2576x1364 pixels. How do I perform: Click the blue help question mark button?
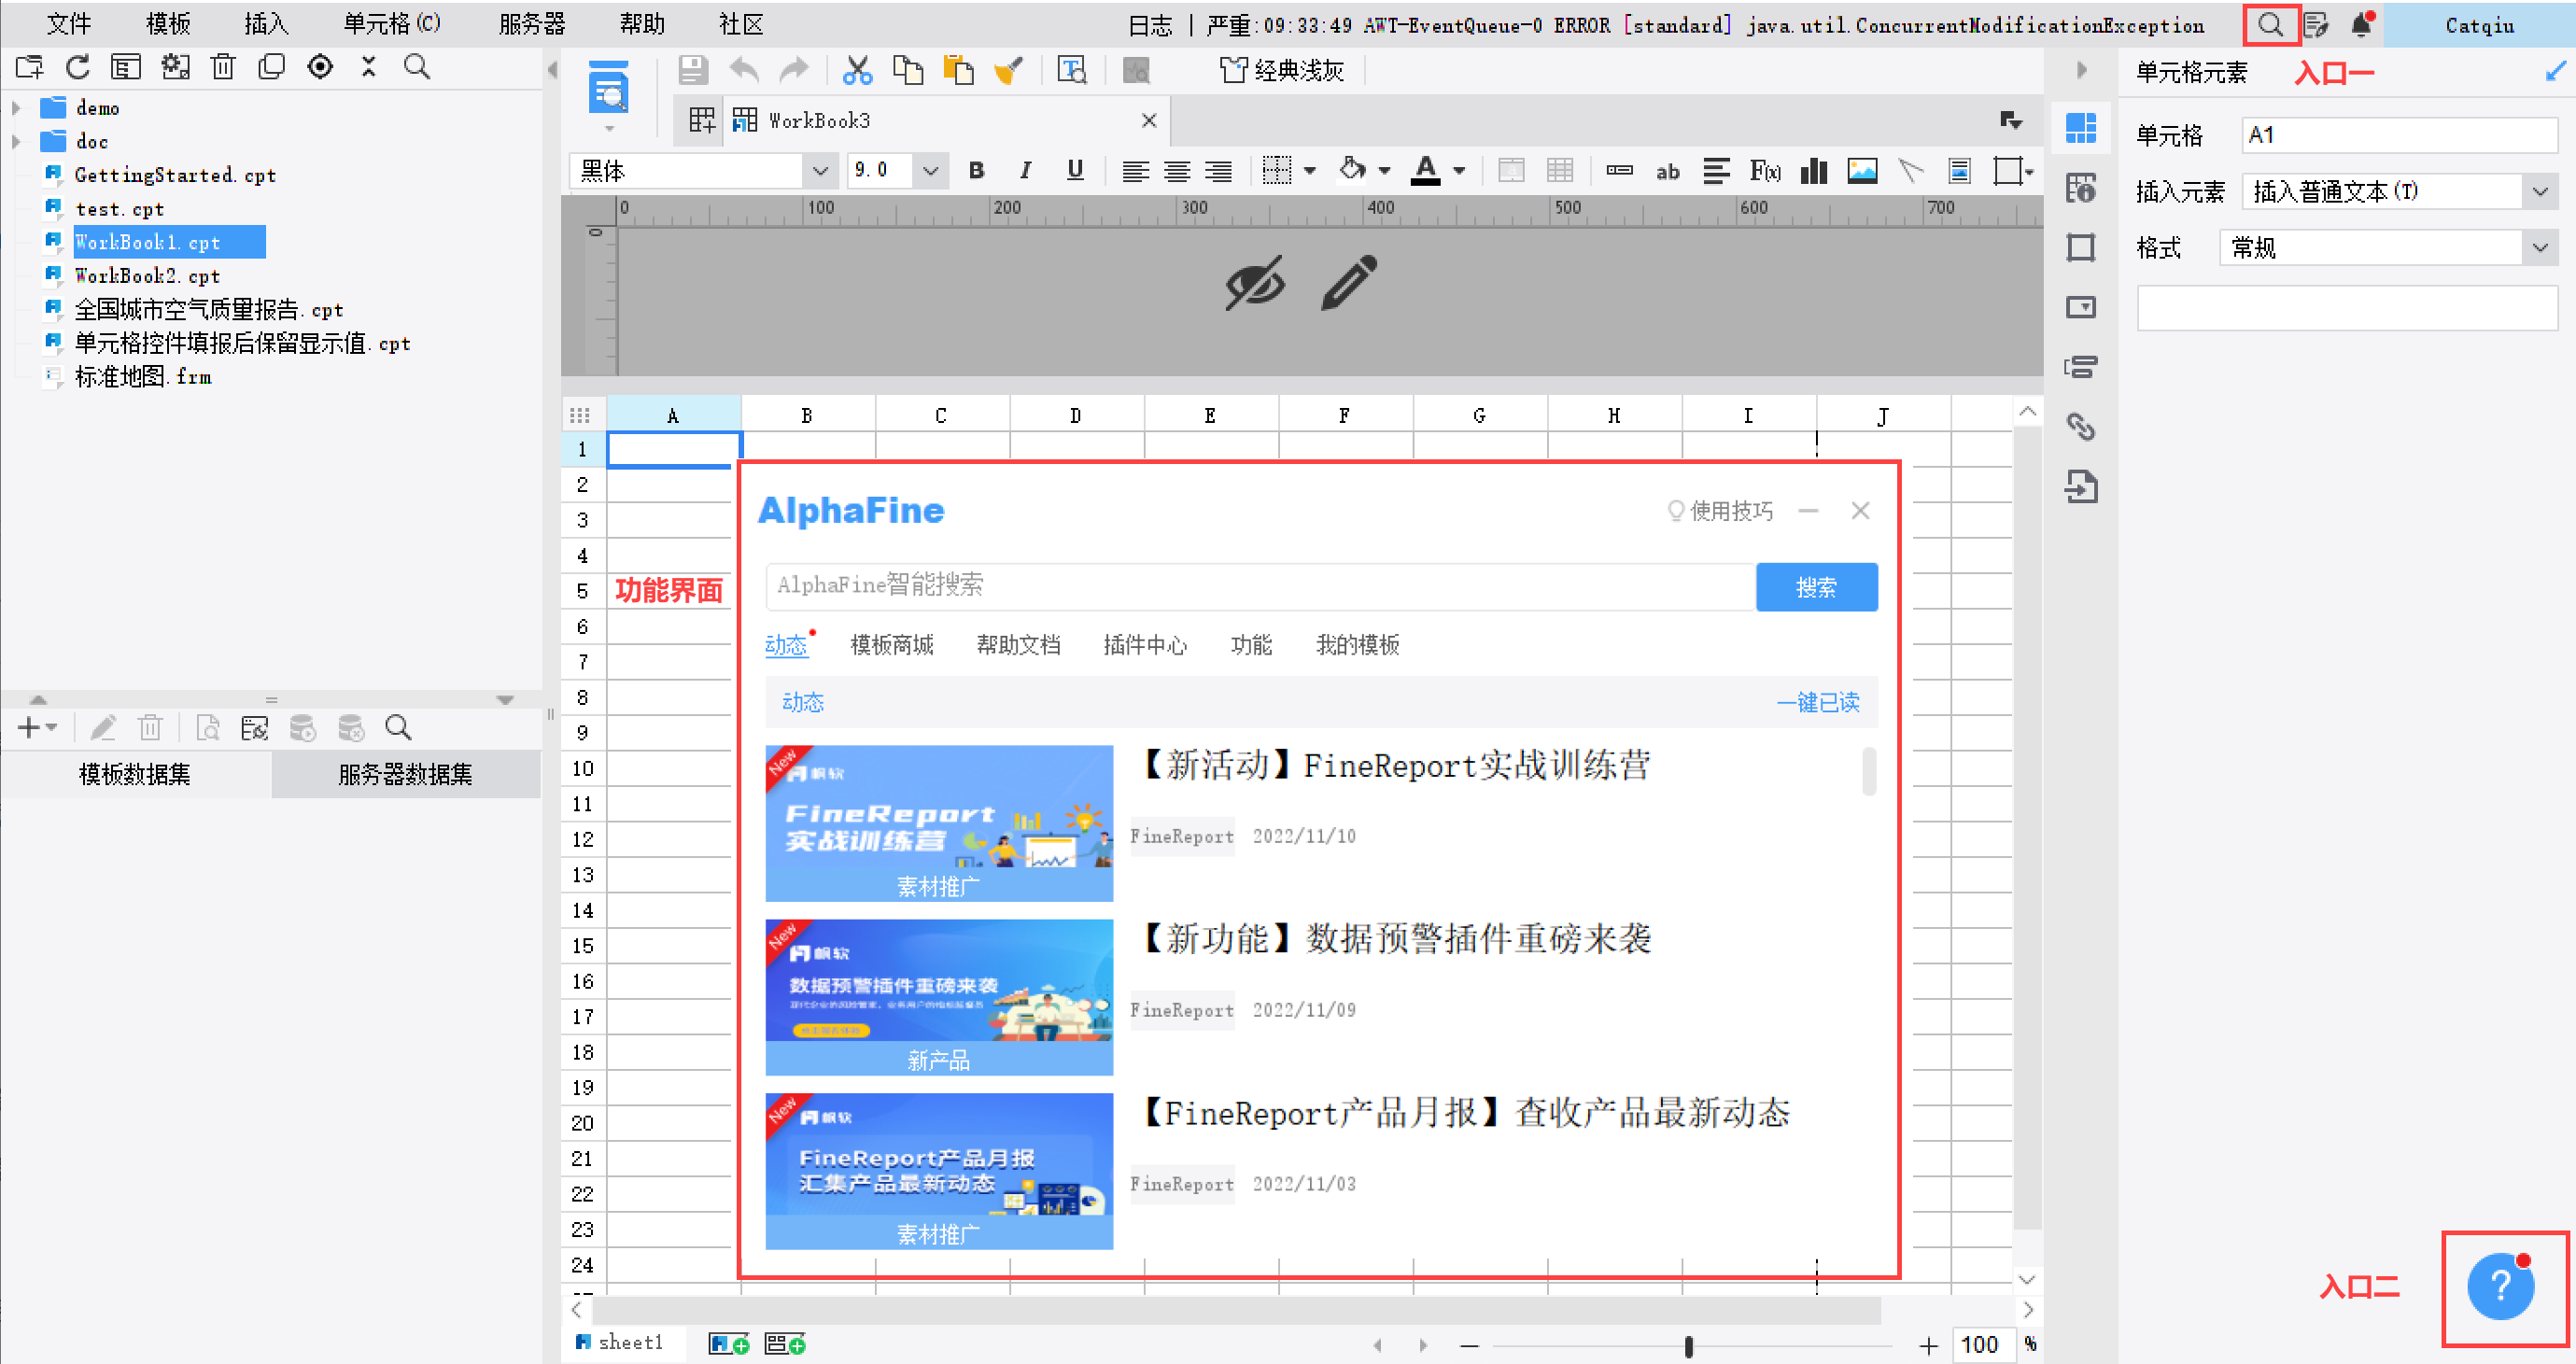pos(2500,1286)
